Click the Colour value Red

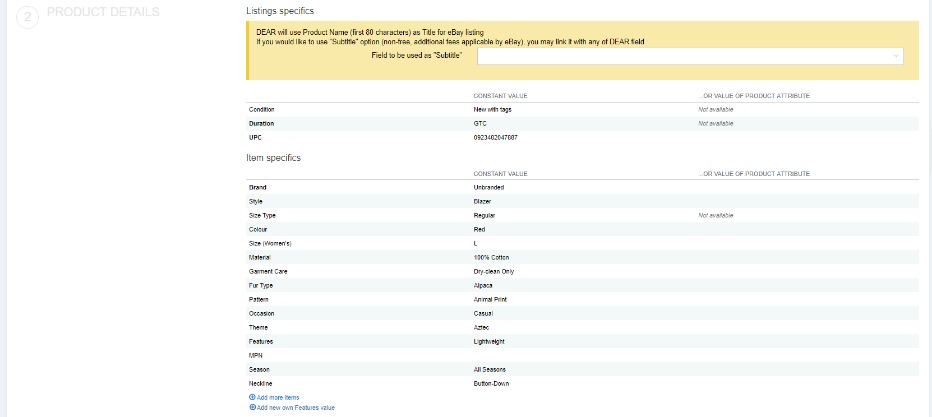(x=479, y=229)
